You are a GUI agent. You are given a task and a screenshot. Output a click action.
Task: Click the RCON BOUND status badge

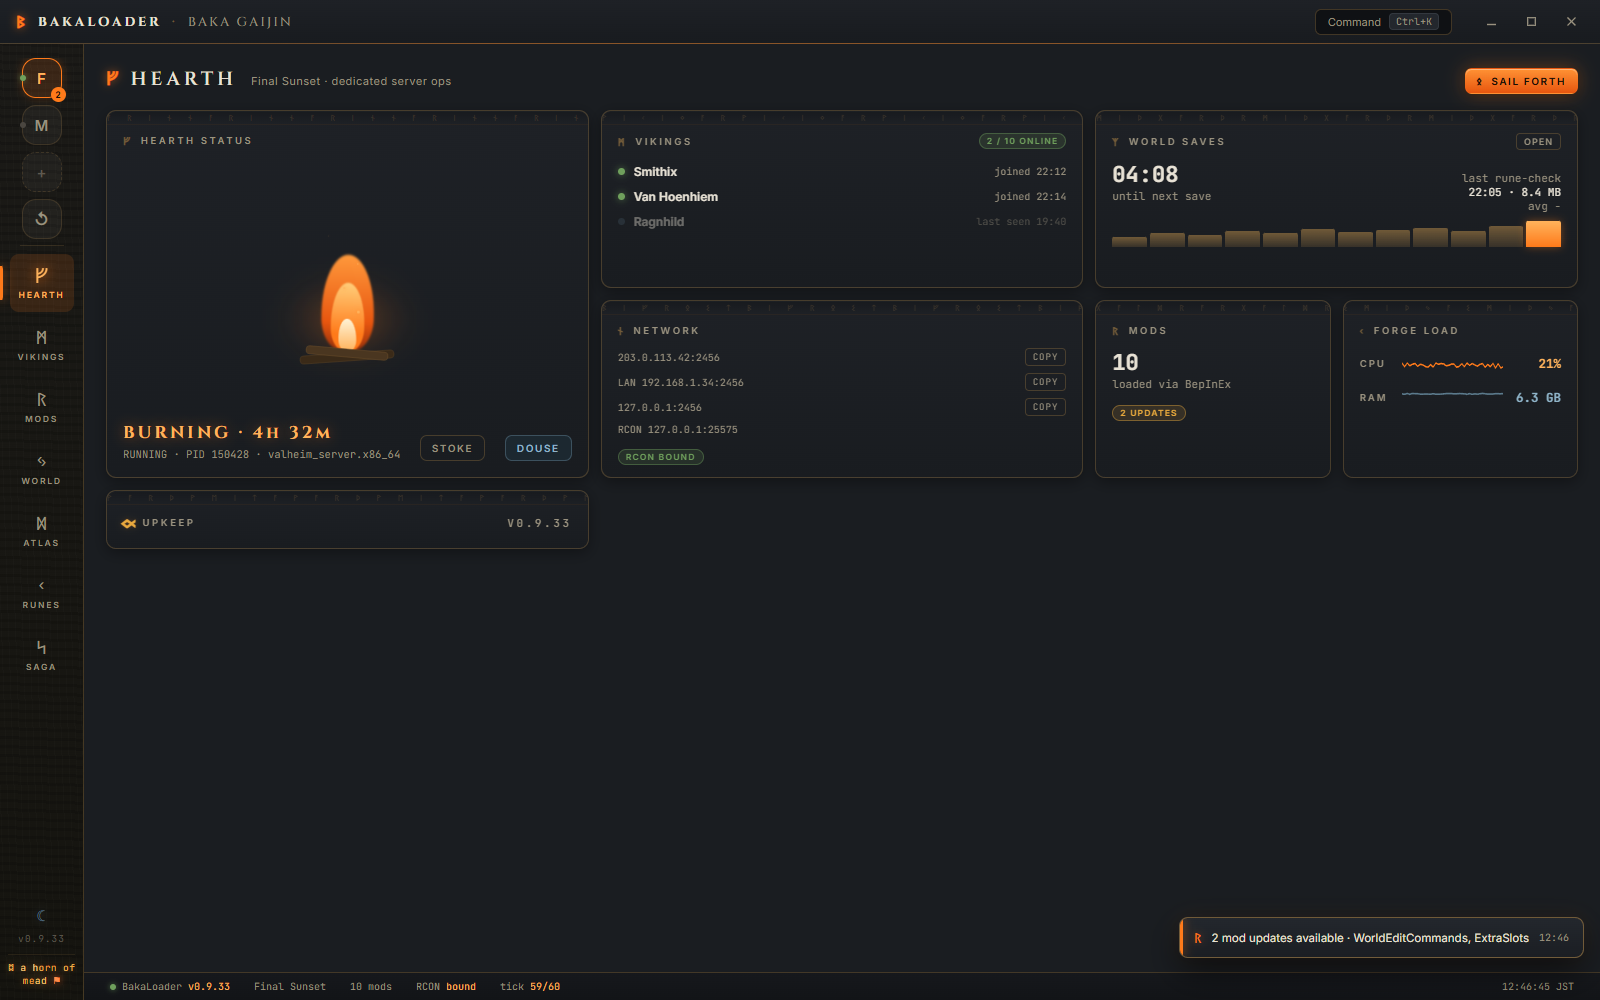tap(660, 457)
